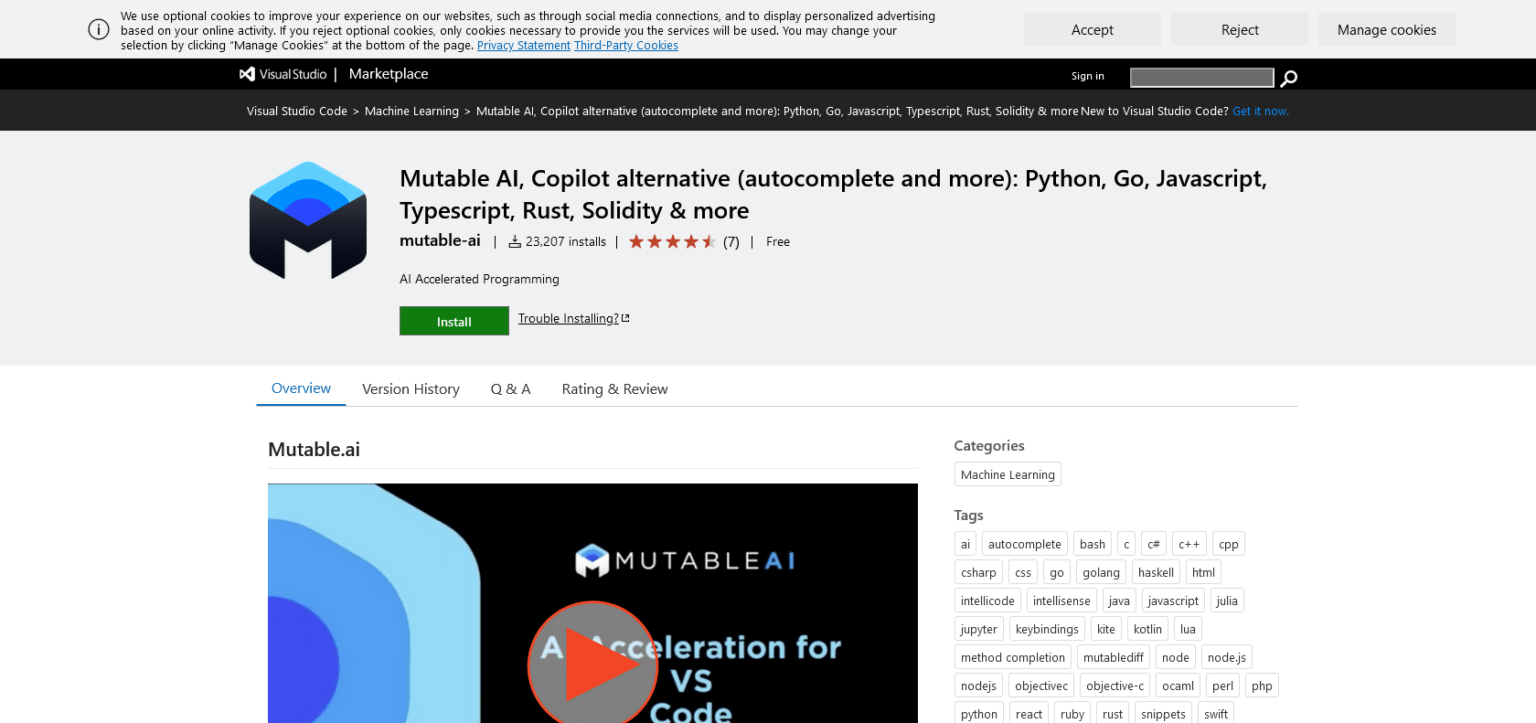Click the info icon in the cookie banner
The height and width of the screenshot is (723, 1536).
point(98,29)
